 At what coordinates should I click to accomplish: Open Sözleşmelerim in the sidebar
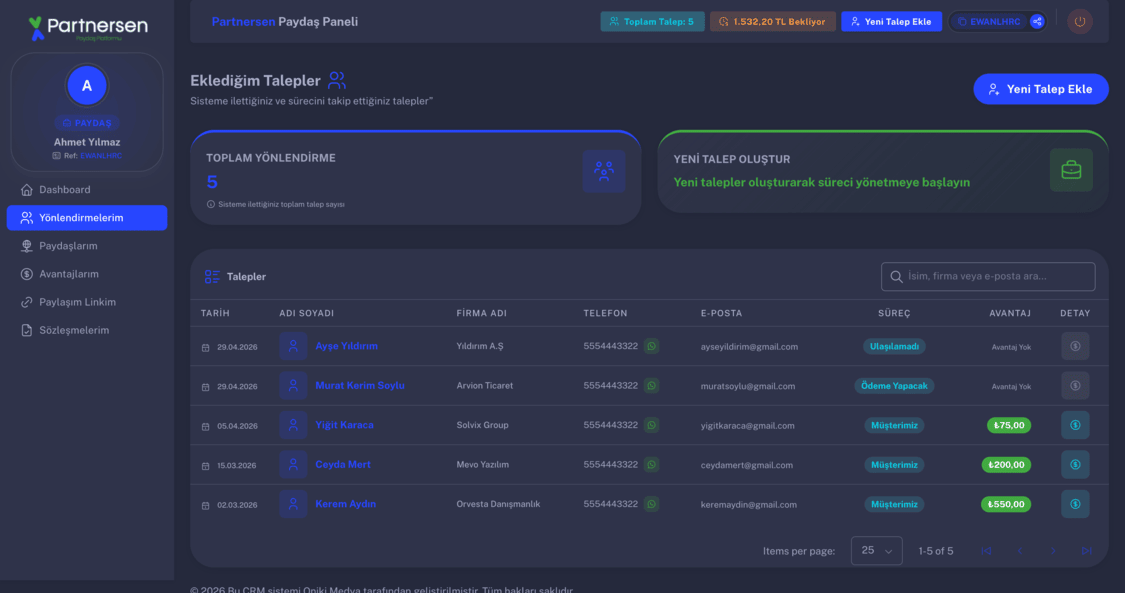87,330
